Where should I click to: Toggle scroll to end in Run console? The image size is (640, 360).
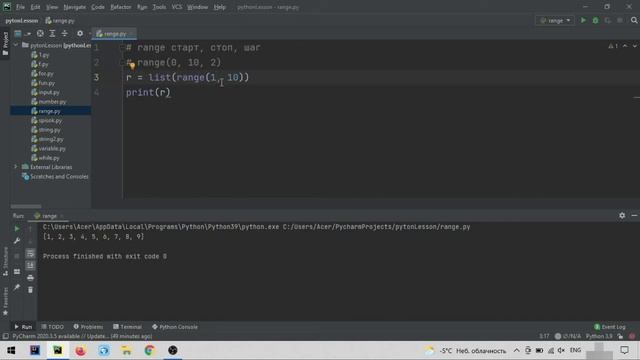pos(30,266)
